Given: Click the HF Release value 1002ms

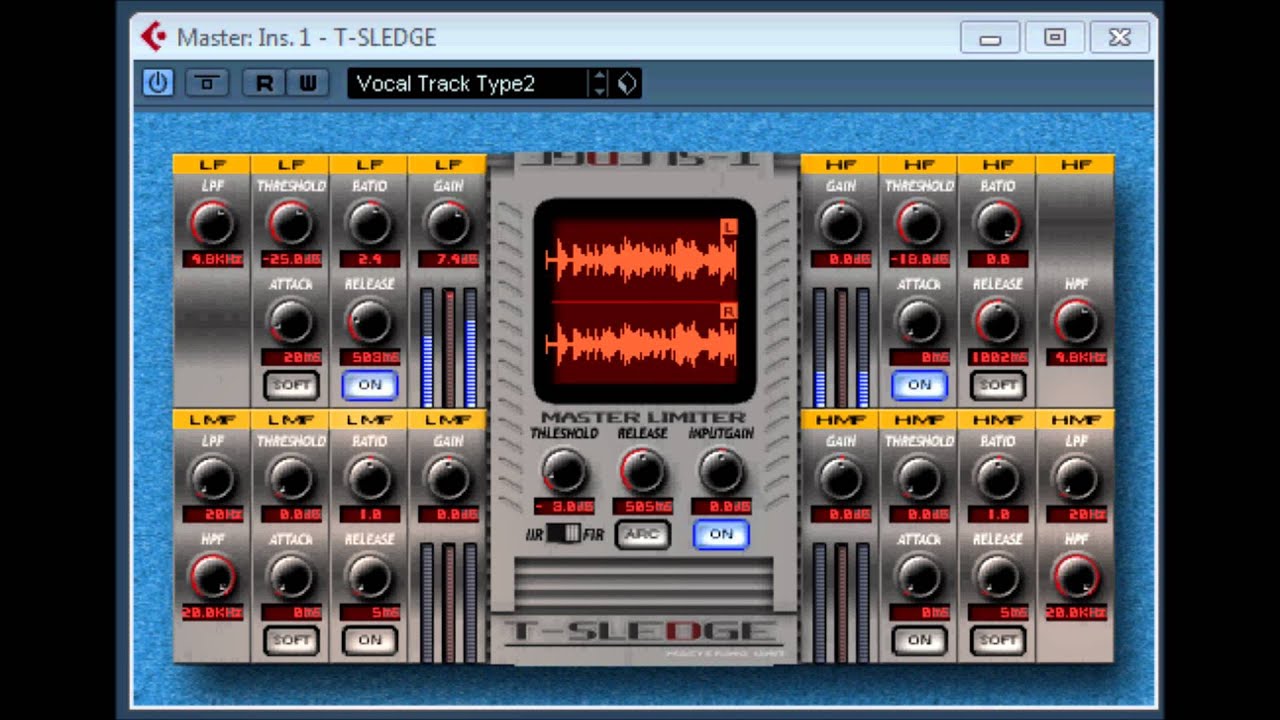Looking at the screenshot, I should [998, 357].
